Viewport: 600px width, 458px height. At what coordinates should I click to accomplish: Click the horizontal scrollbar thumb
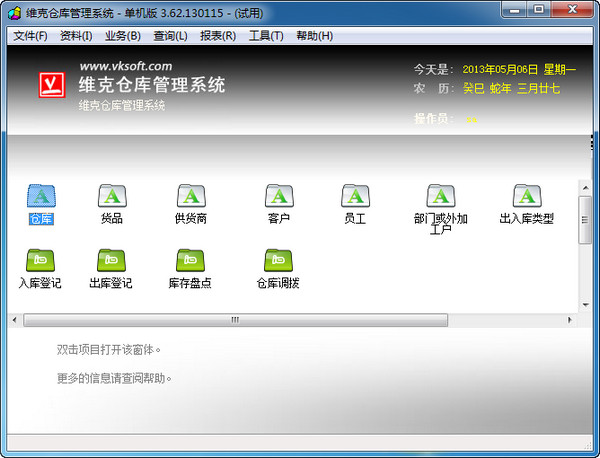(235, 320)
